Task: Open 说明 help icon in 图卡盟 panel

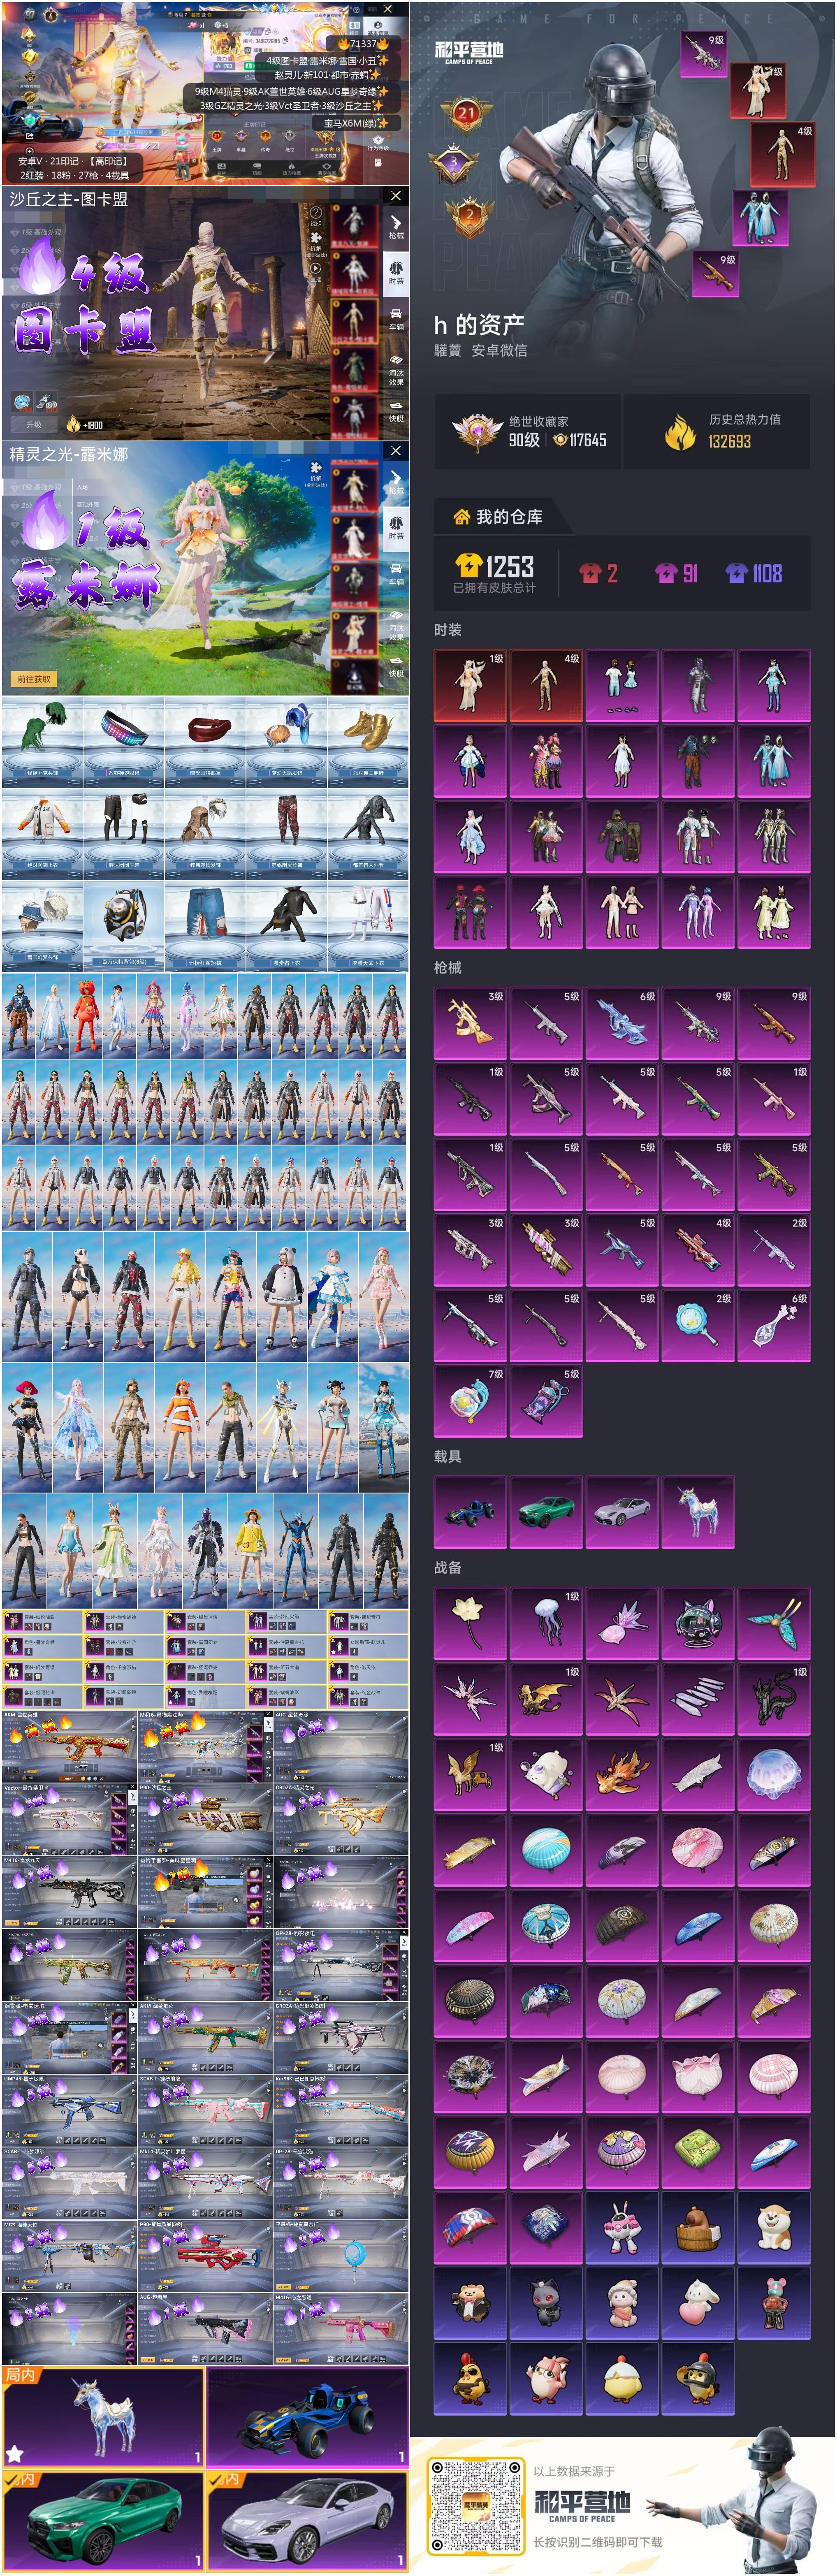Action: (316, 214)
